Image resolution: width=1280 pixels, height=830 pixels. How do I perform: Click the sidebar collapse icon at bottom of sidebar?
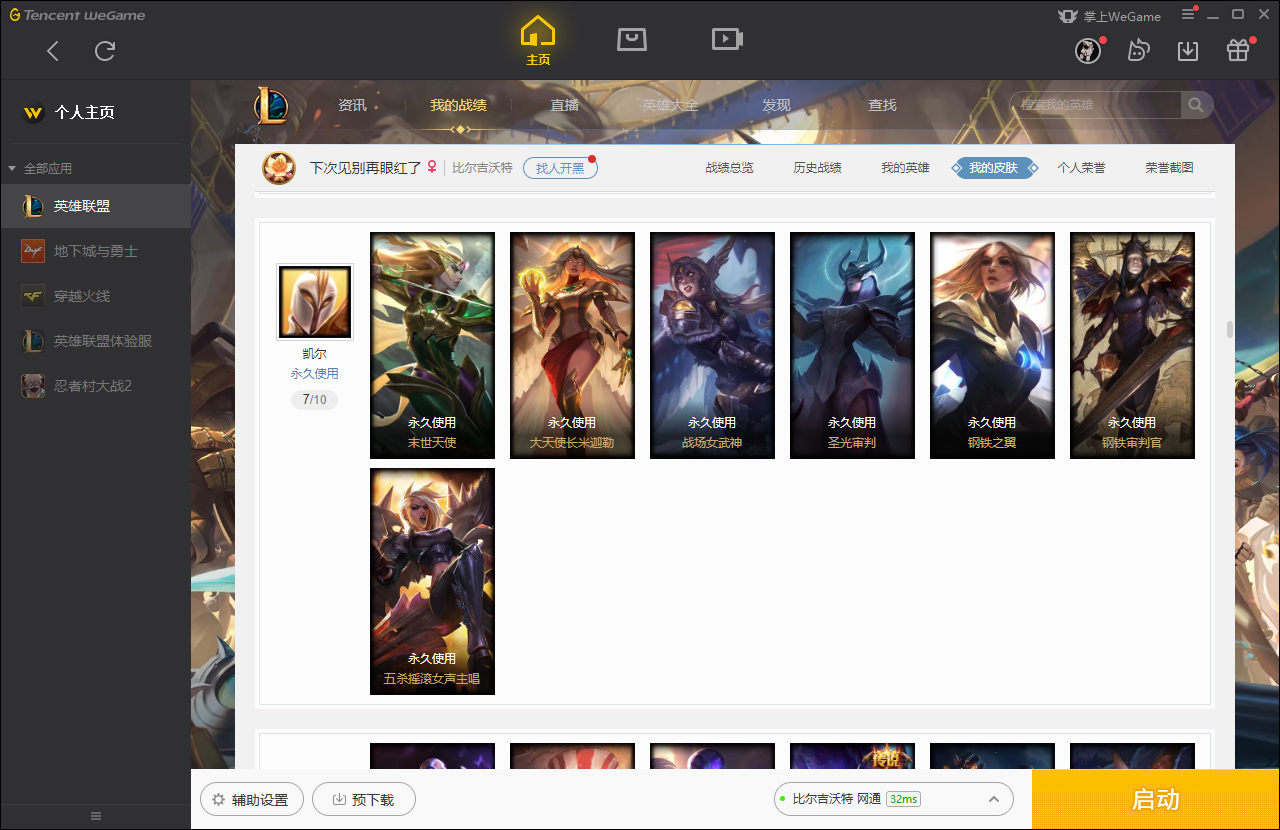96,816
